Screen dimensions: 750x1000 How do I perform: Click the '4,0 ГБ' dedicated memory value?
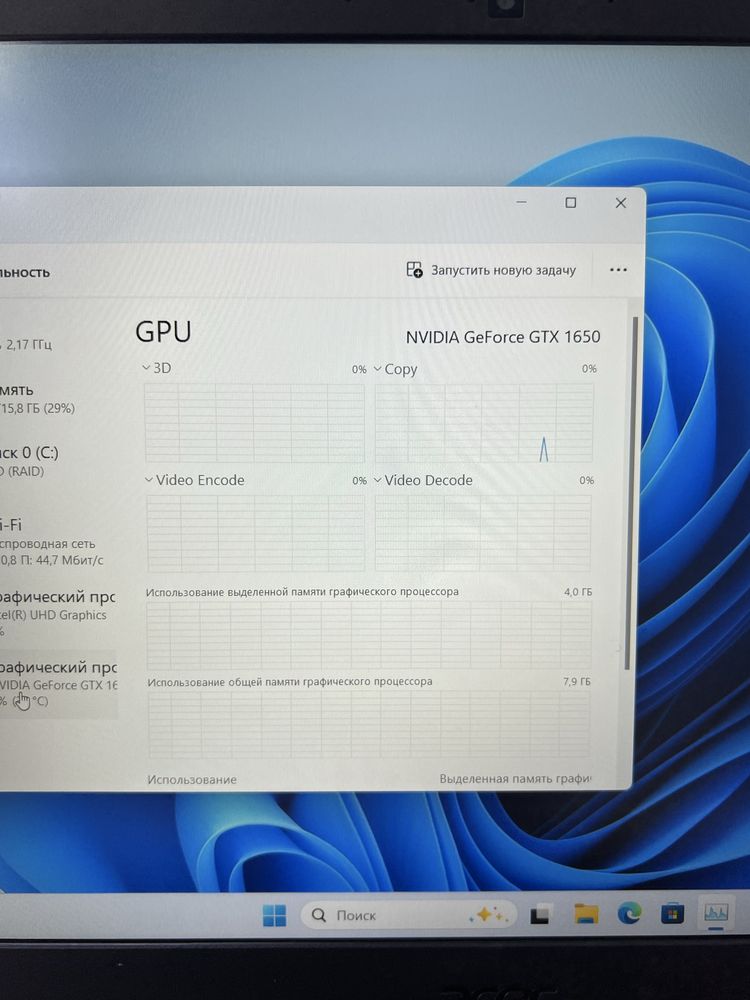click(578, 592)
